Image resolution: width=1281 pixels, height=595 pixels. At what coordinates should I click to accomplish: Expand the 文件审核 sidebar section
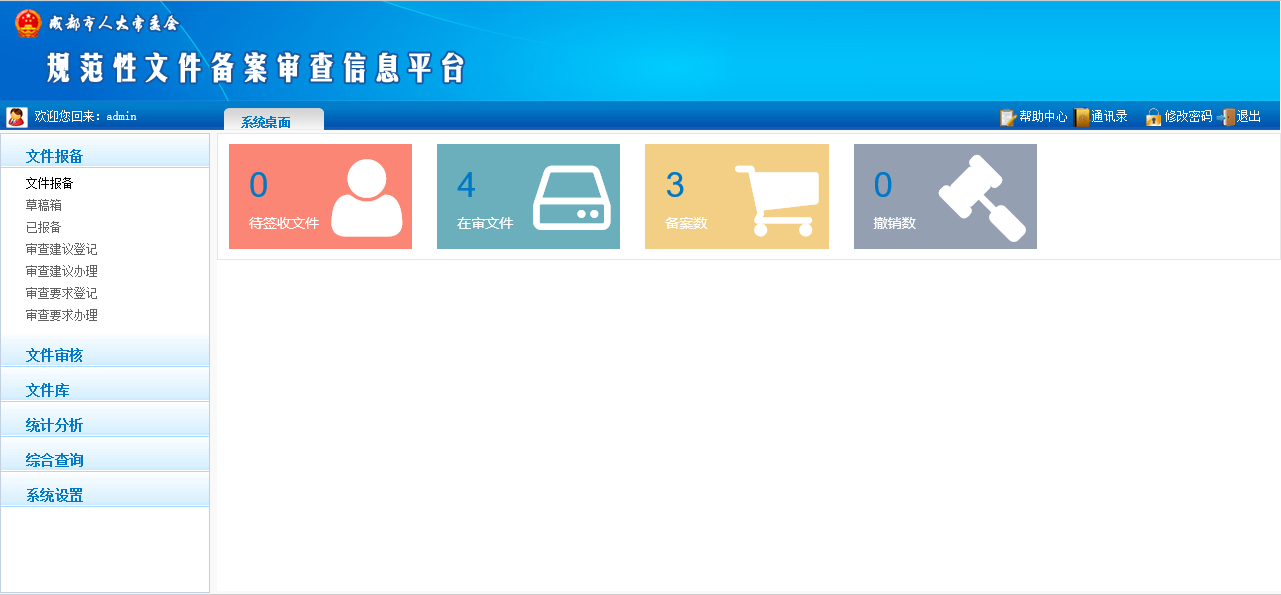coord(105,351)
